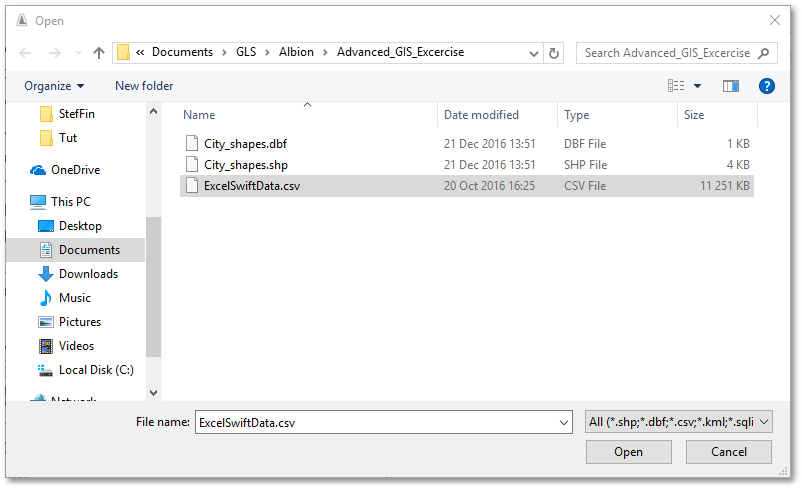Toggle the preview pane
Viewport: 802px width, 489px height.
(x=731, y=86)
